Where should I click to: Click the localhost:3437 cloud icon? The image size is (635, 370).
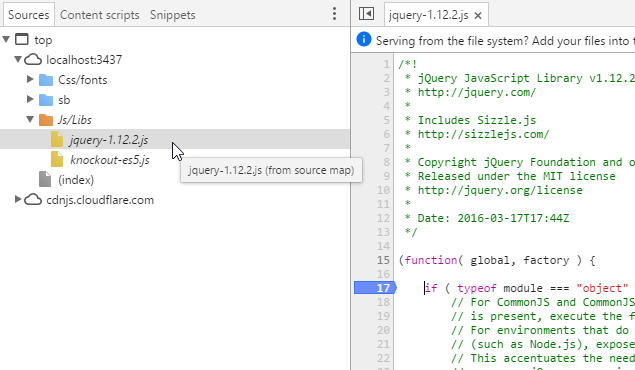point(33,60)
